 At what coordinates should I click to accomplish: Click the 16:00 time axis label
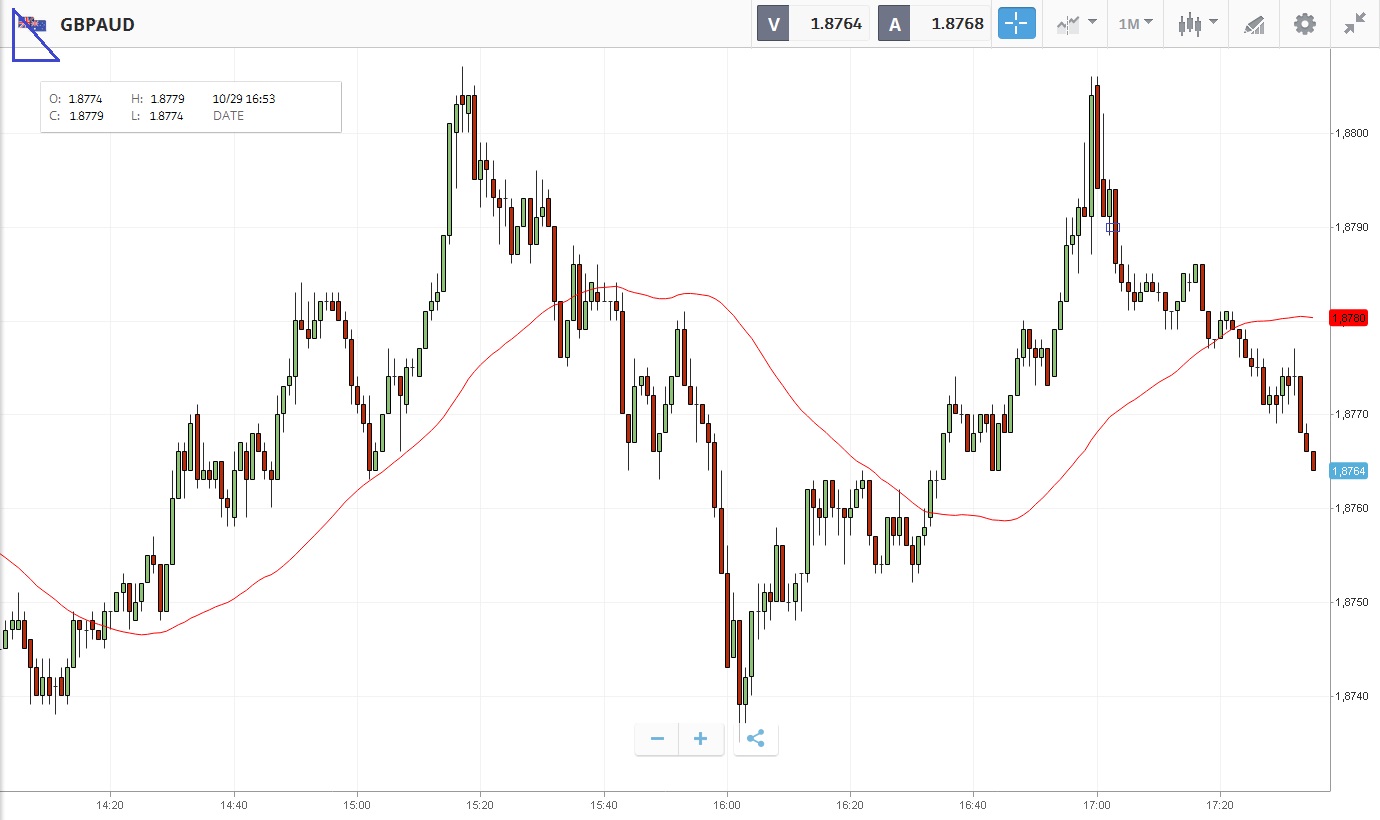727,804
